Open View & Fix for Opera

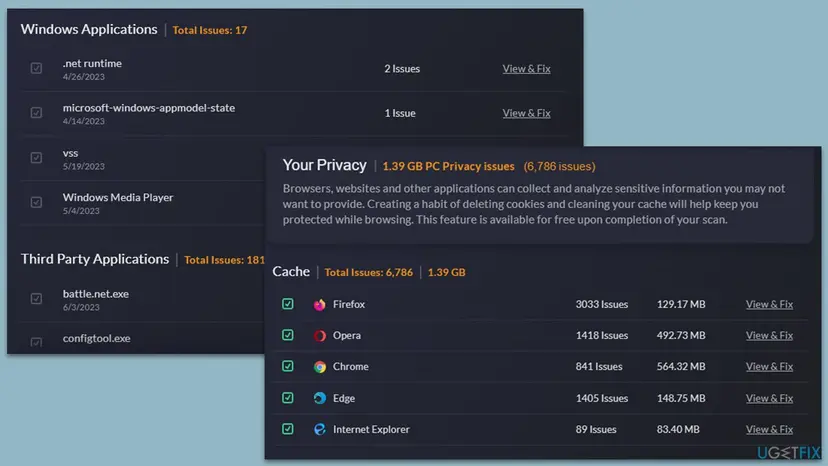769,335
